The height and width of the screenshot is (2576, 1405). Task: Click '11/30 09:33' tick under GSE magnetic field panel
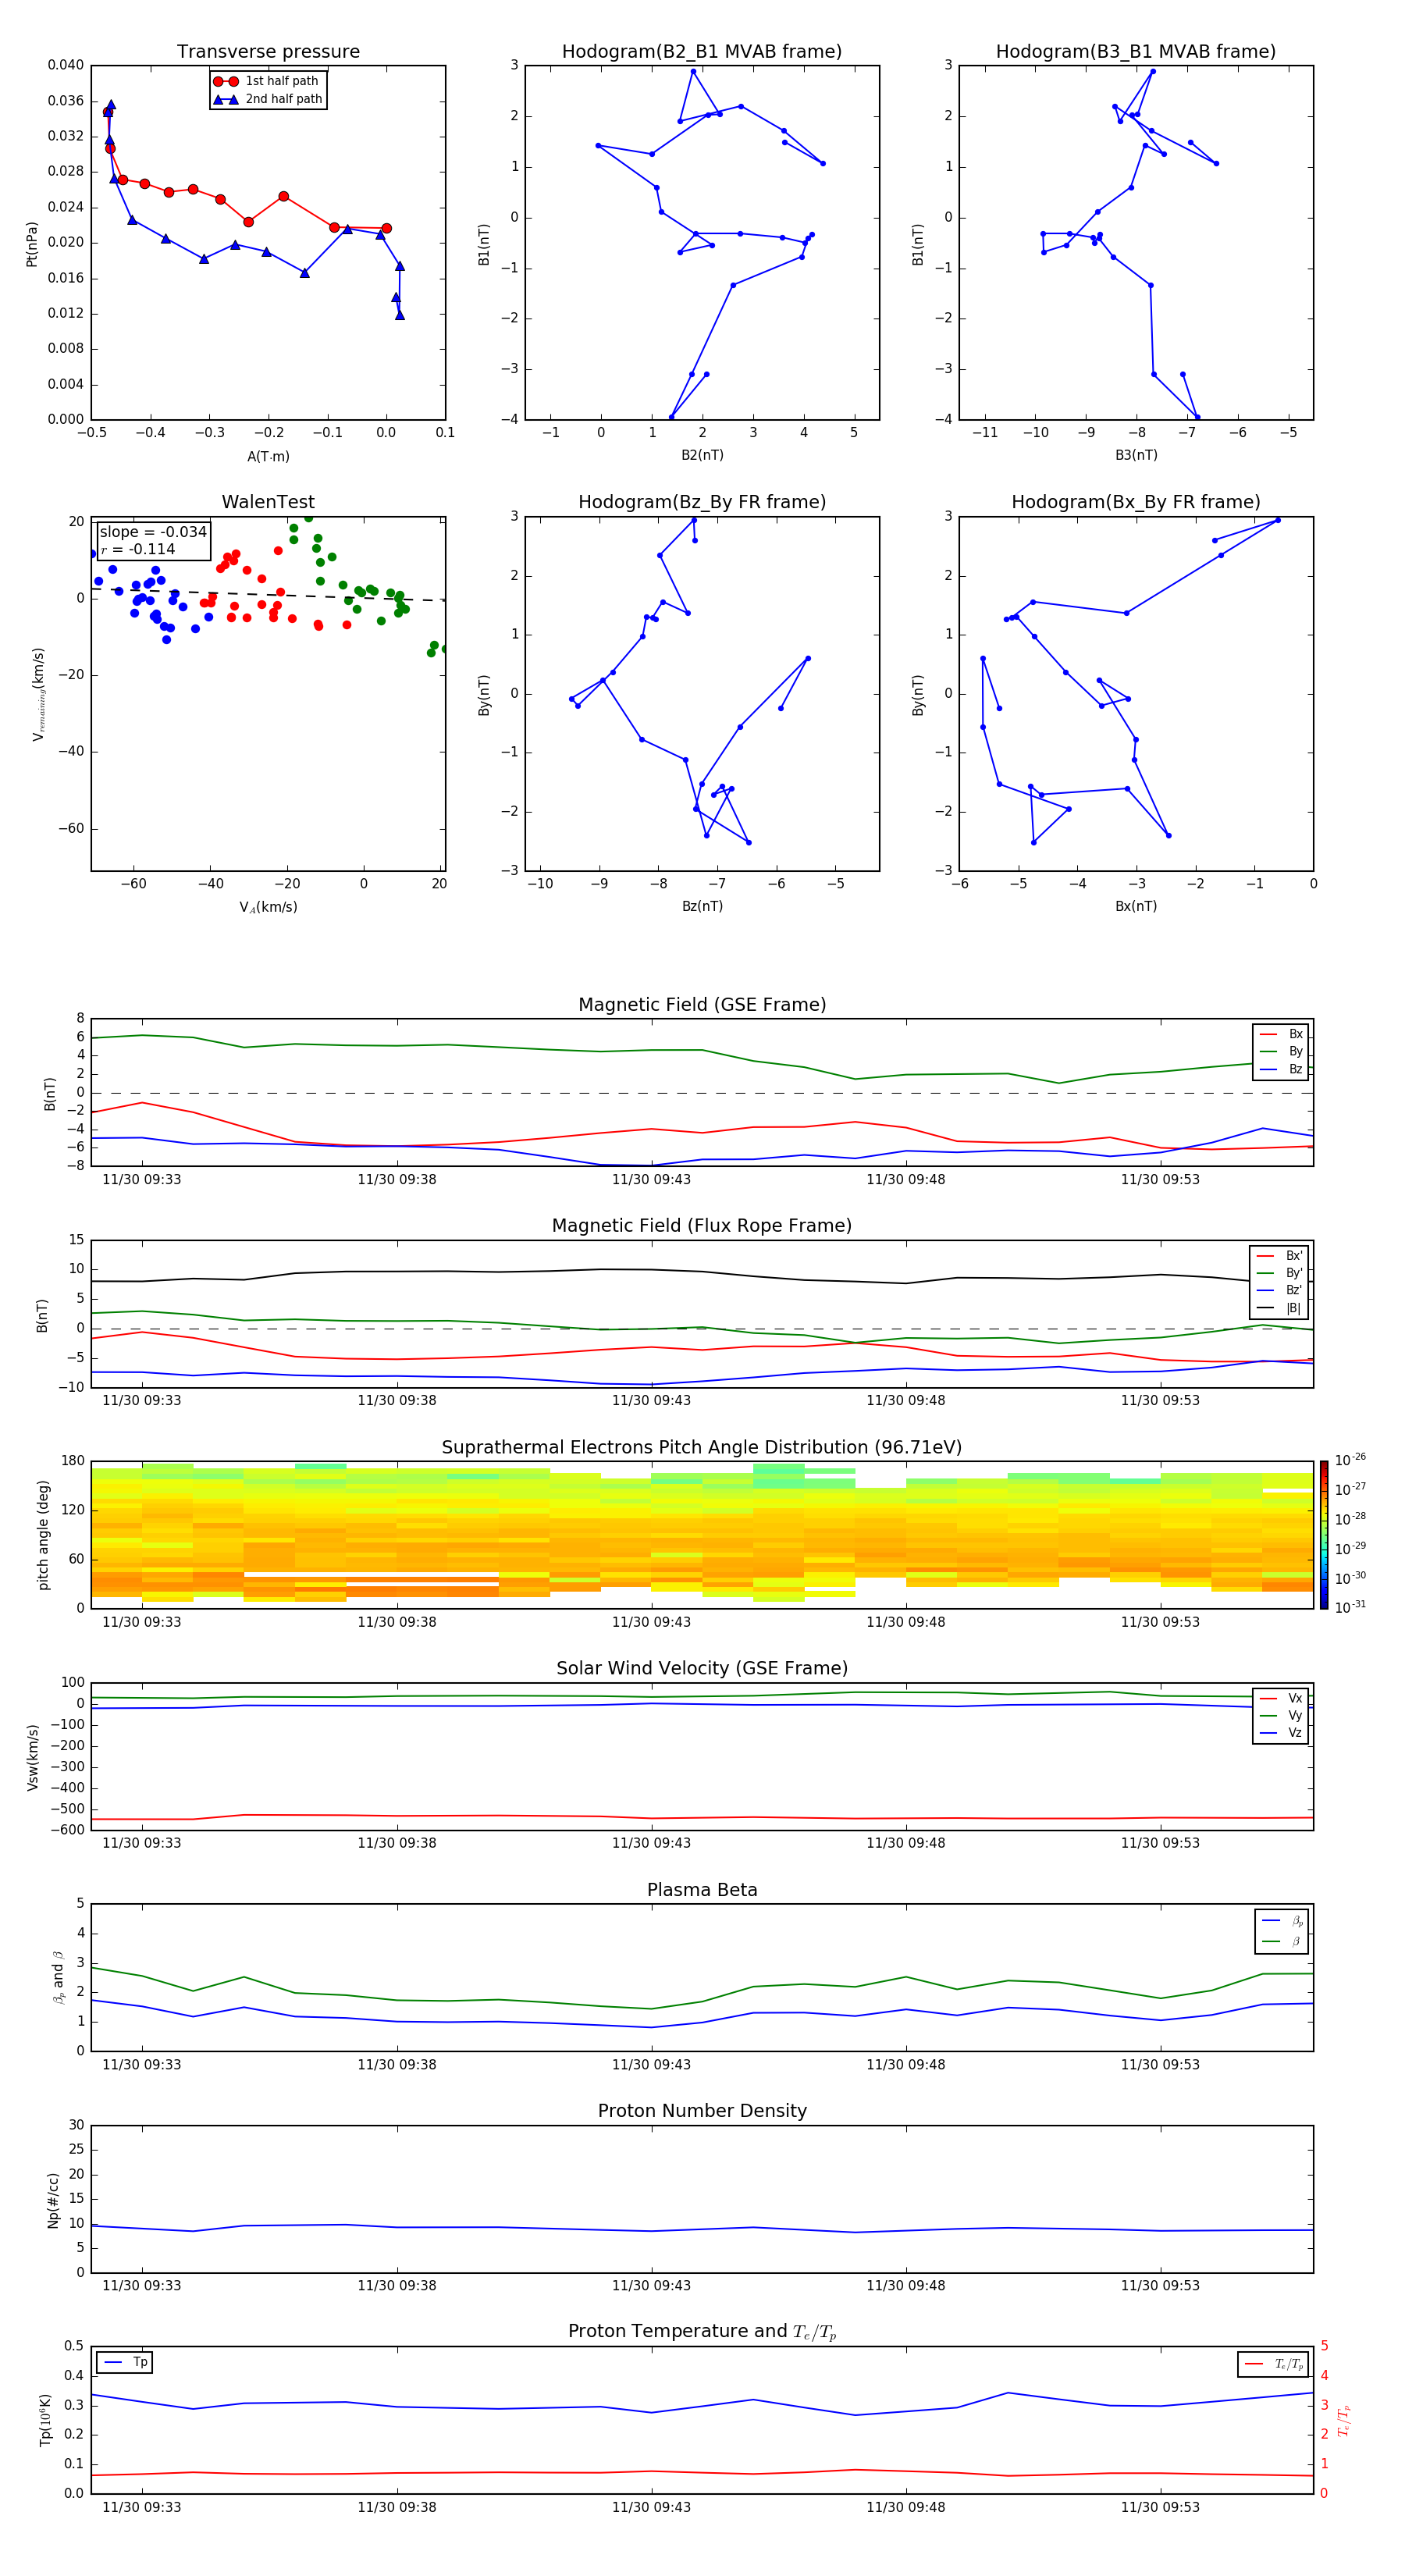(142, 1180)
